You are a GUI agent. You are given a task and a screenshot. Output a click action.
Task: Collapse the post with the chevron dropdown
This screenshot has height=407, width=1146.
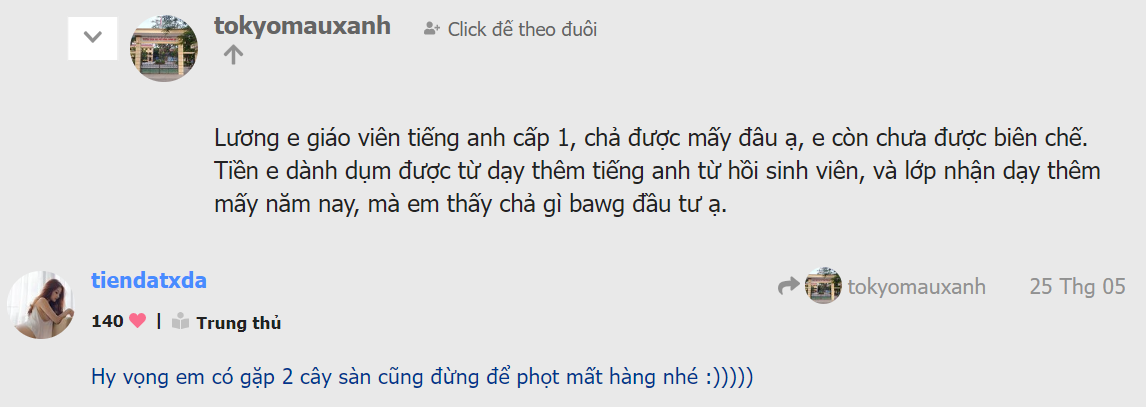tap(92, 37)
